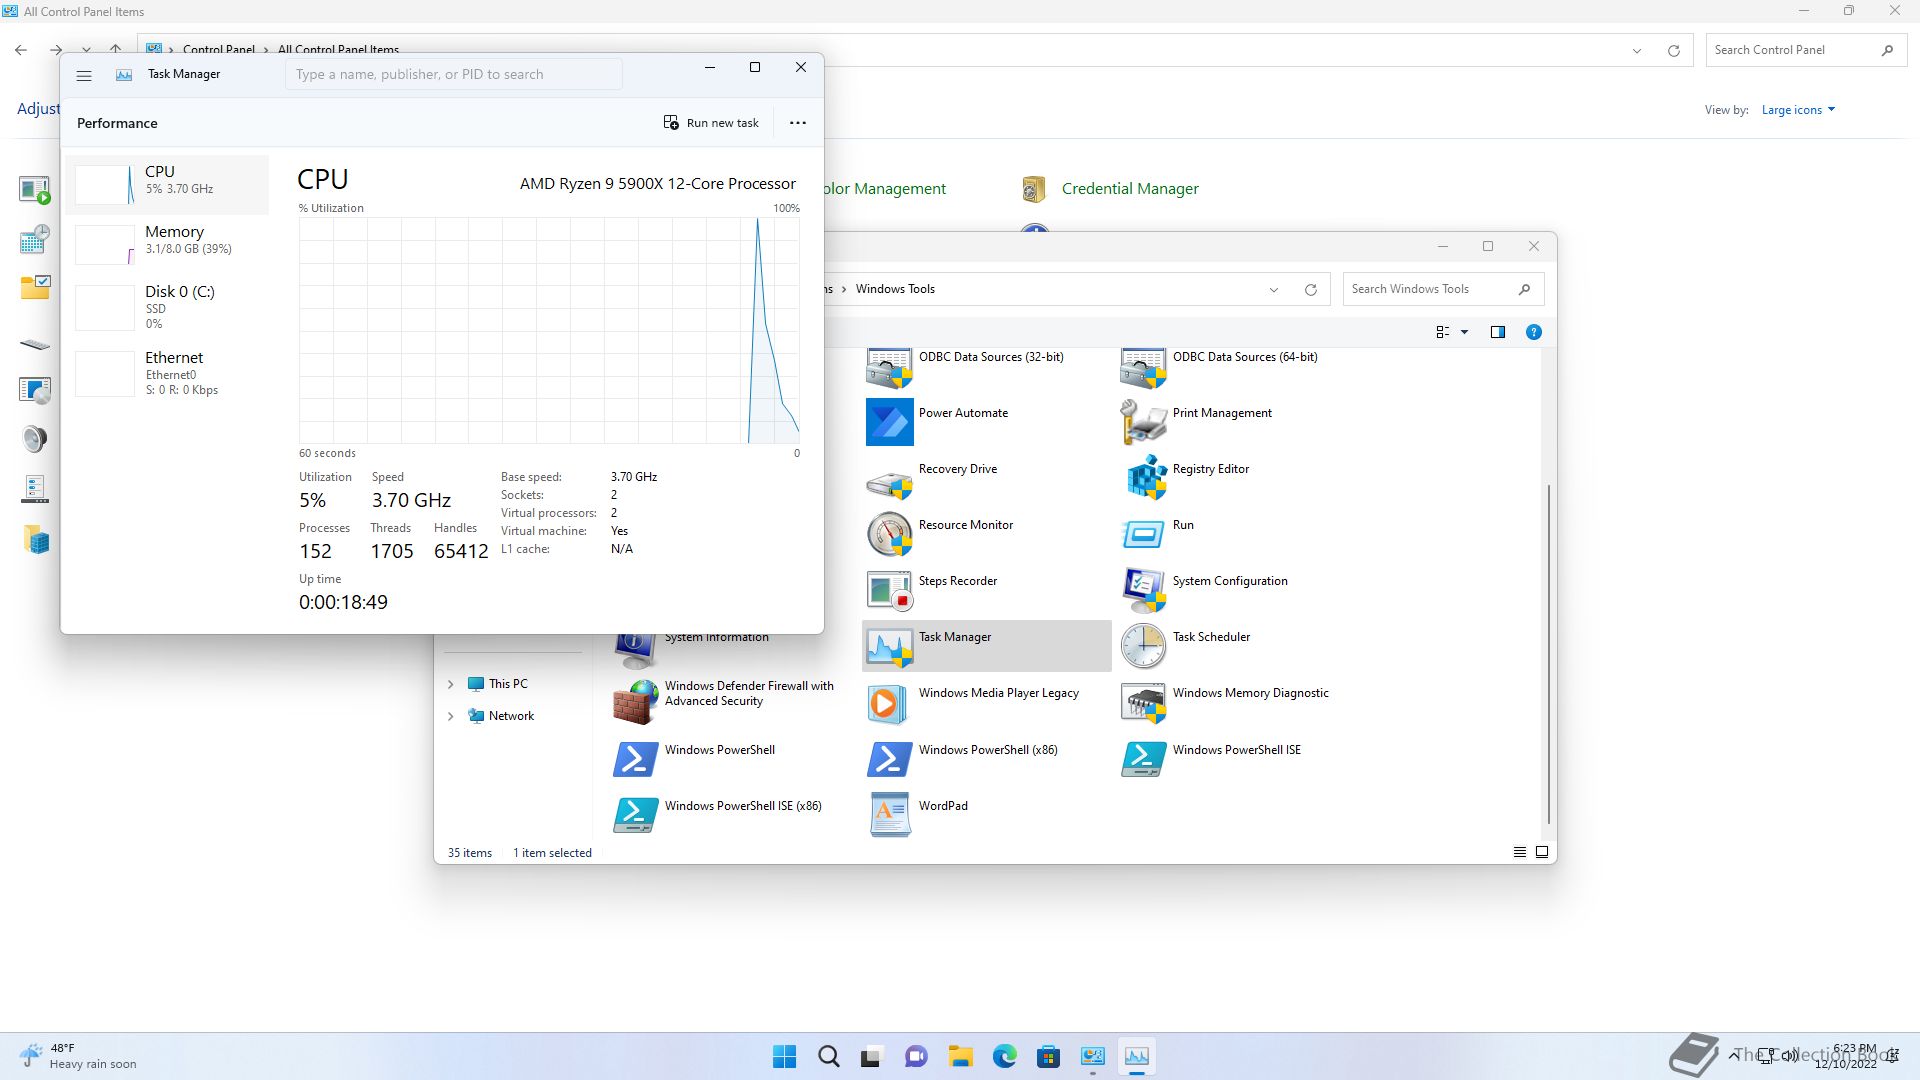Select the CPU performance entry
The image size is (1920, 1080).
coord(167,185)
